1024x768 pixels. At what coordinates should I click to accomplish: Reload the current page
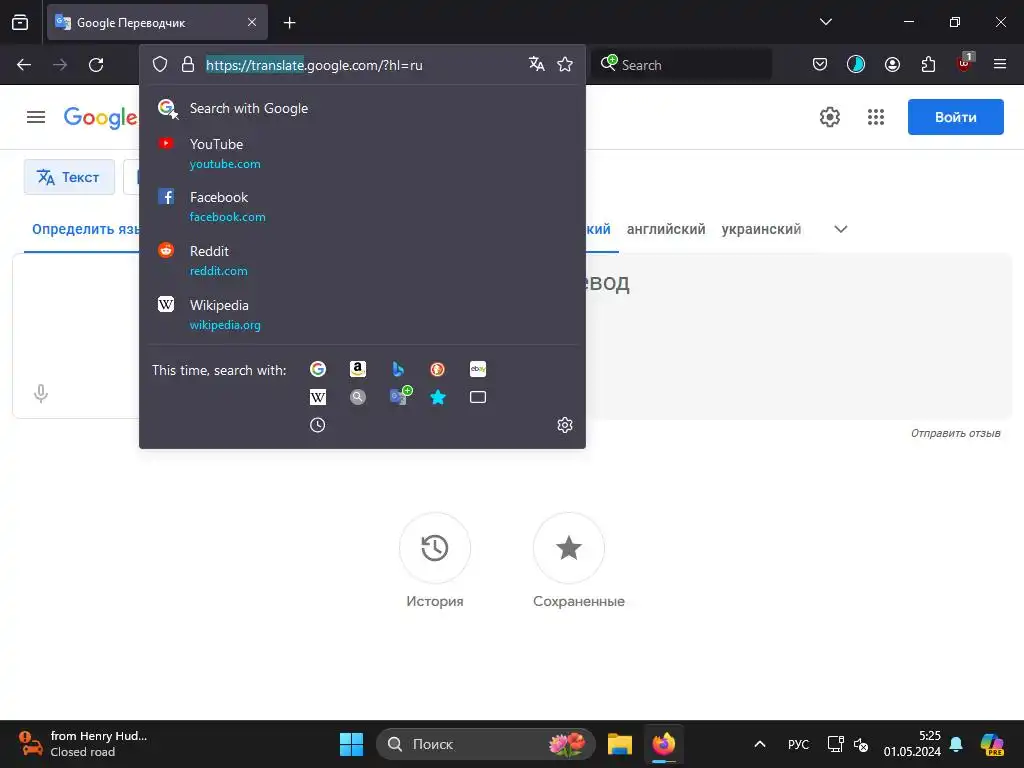[96, 65]
